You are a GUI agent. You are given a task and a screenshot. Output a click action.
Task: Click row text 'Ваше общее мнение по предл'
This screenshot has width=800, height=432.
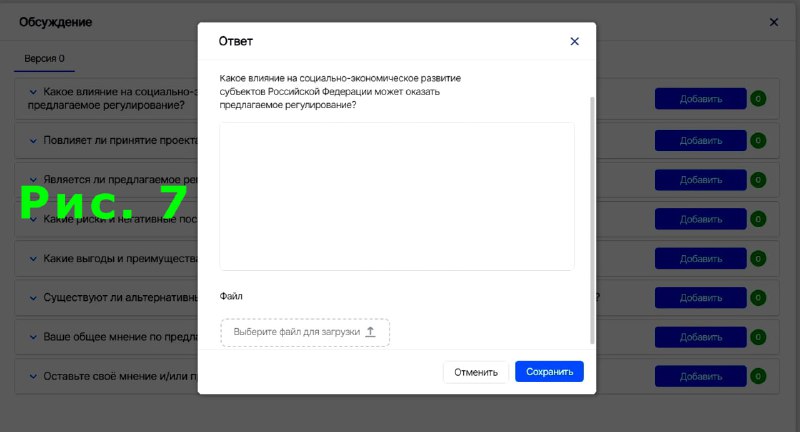pos(120,337)
